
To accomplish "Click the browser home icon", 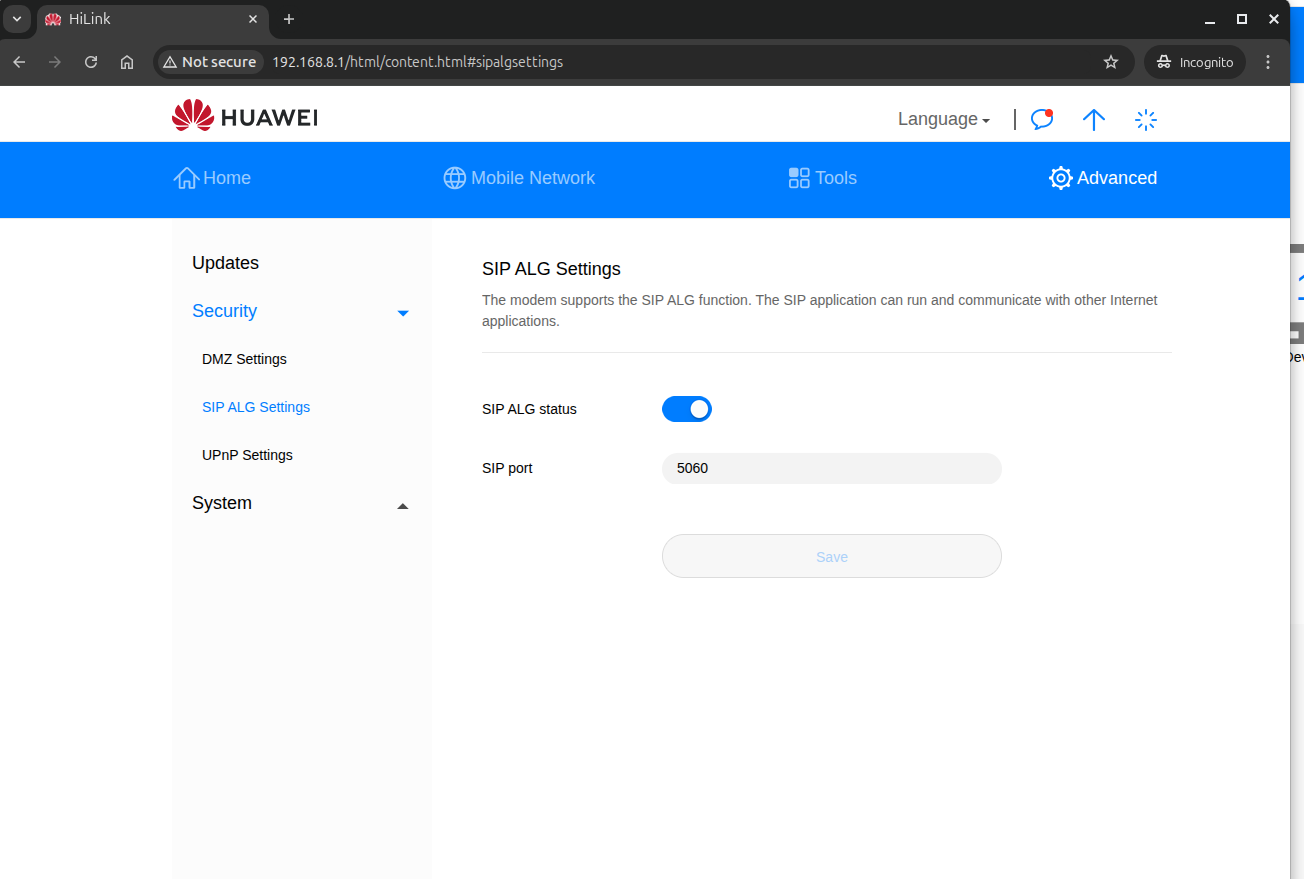I will 127,62.
